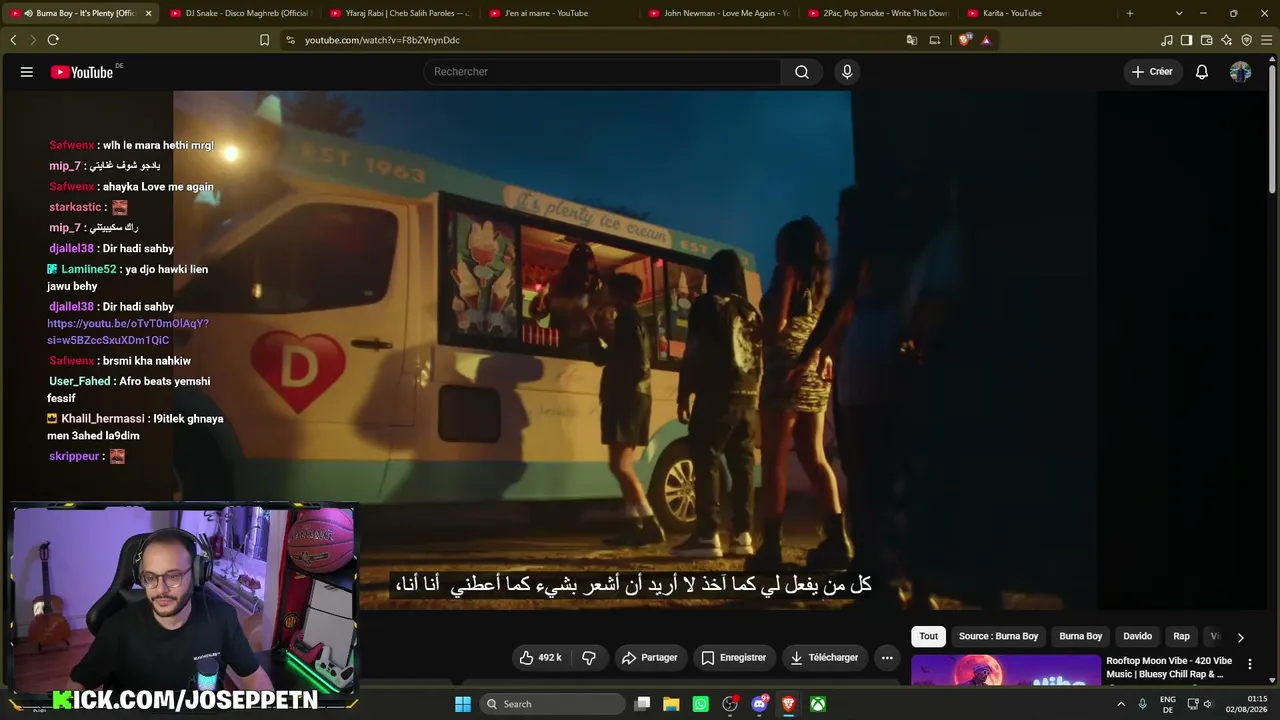Dislike the video
1280x720 pixels.
tap(589, 658)
